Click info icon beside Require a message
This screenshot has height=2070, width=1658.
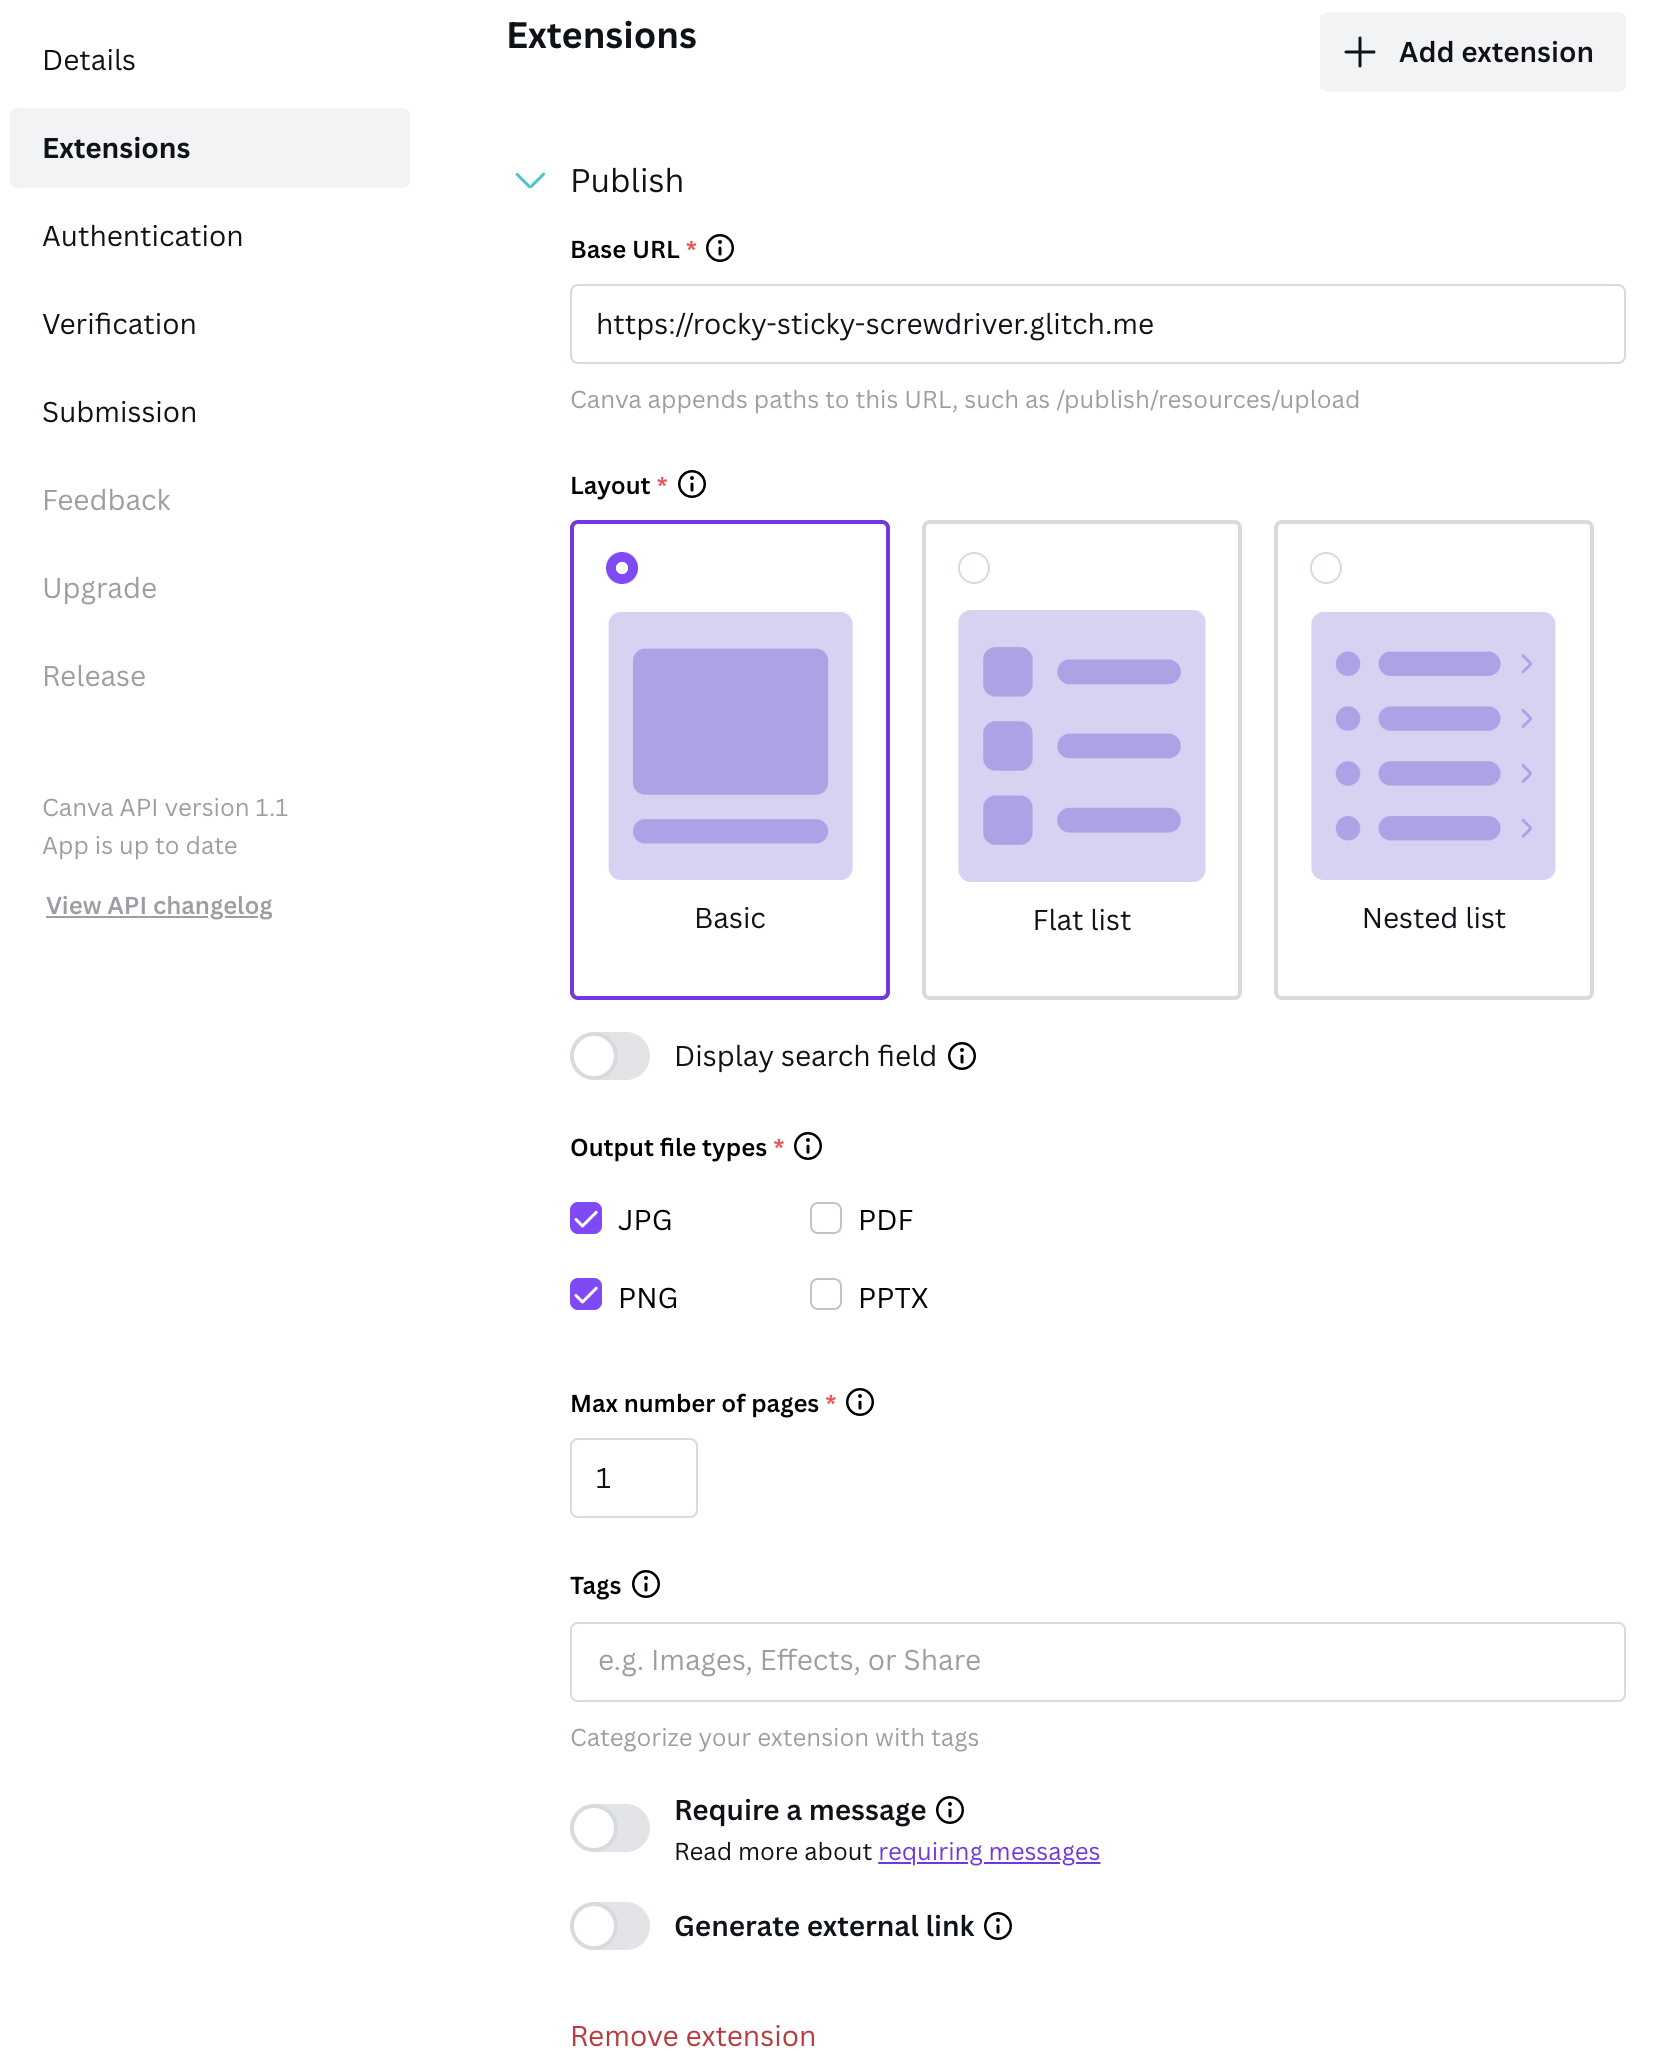point(950,1811)
